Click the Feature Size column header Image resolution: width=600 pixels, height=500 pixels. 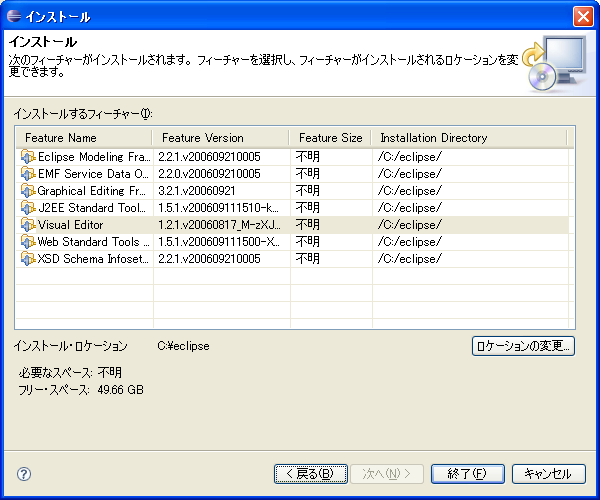pyautogui.click(x=330, y=138)
